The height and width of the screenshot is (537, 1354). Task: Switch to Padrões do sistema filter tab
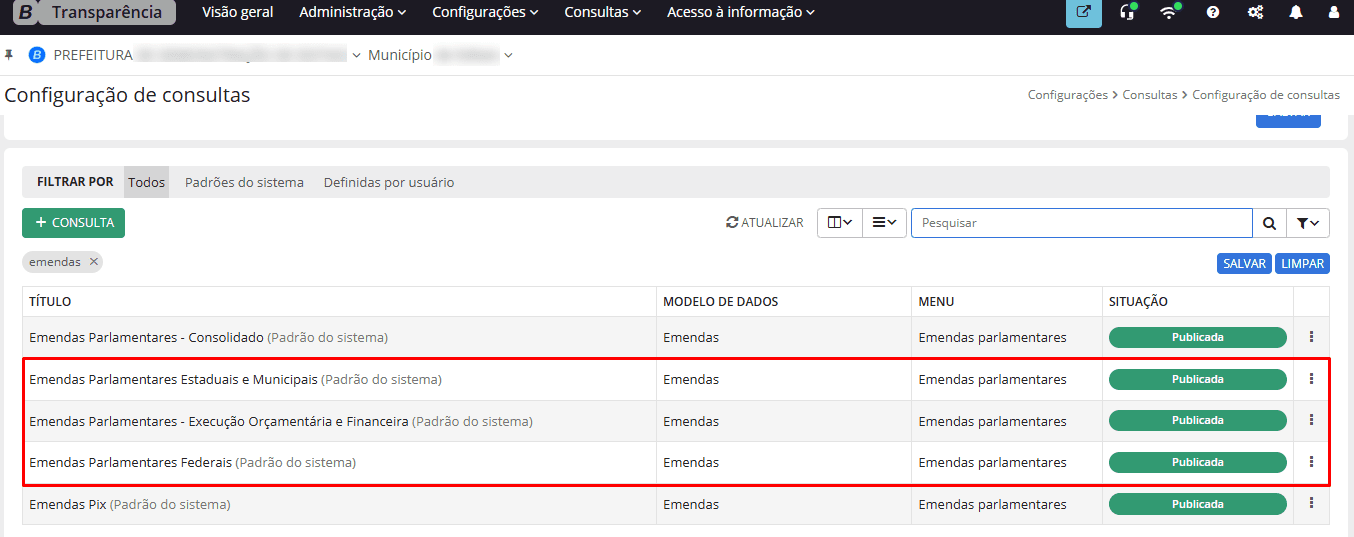pos(244,182)
